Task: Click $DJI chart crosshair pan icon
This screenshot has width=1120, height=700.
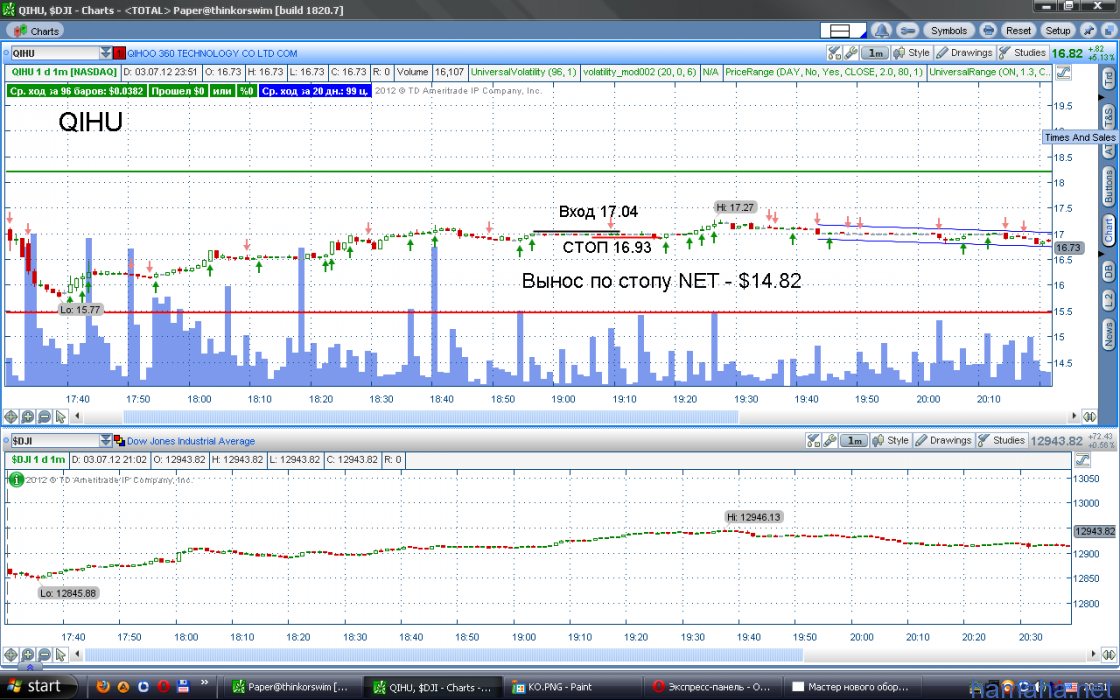Action: (x=11, y=654)
